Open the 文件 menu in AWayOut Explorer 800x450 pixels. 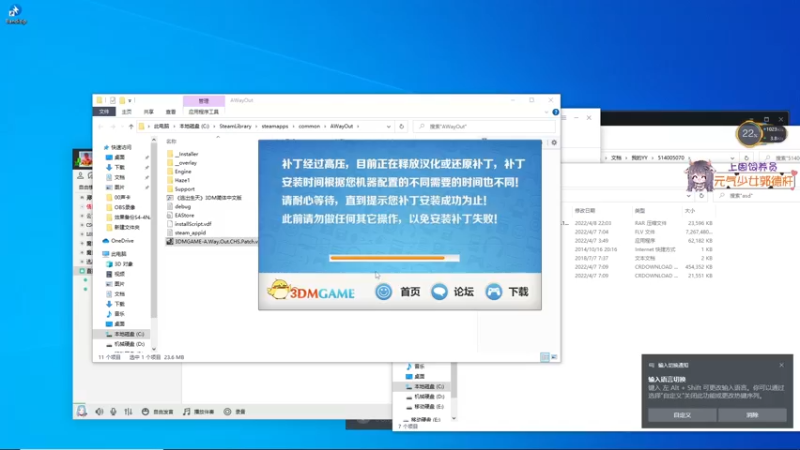[104, 112]
